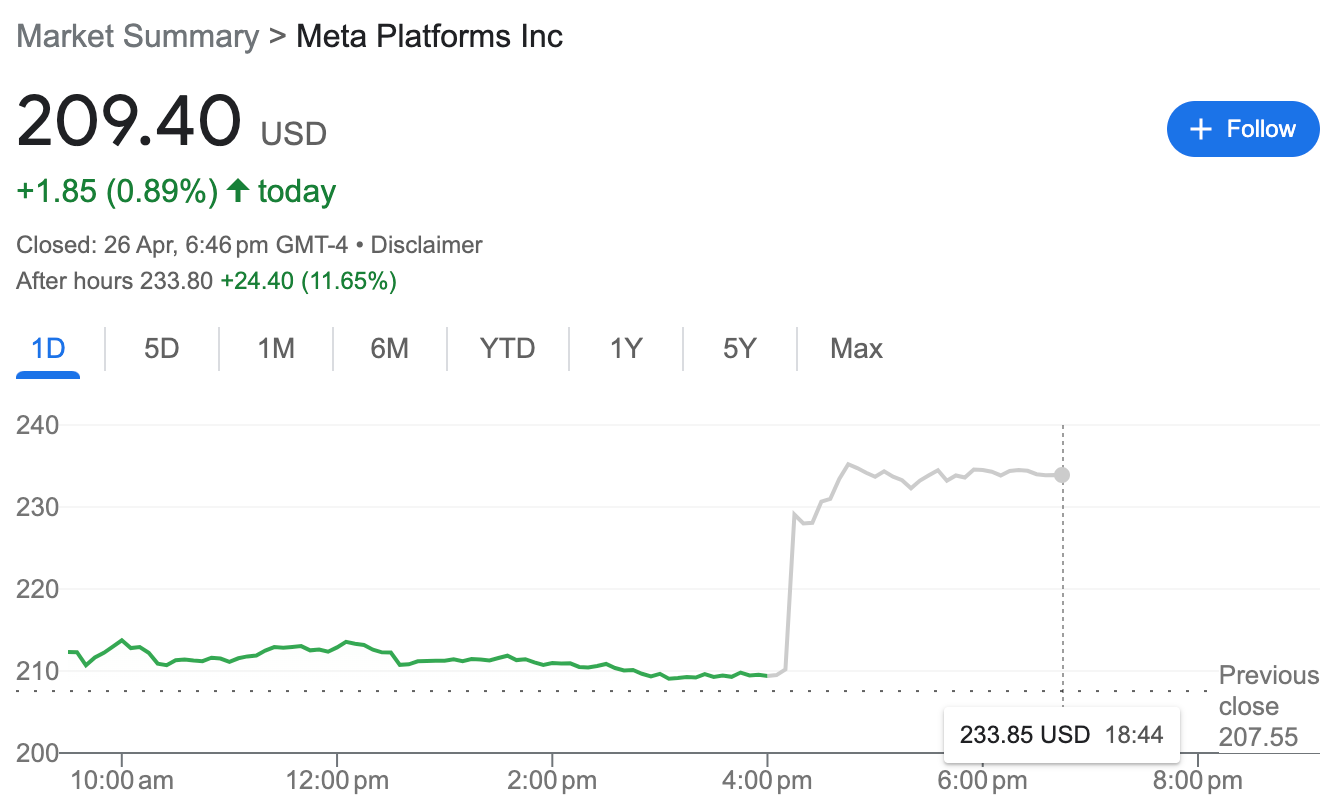The height and width of the screenshot is (804, 1344).
Task: Click the green up arrow icon
Action: (237, 190)
